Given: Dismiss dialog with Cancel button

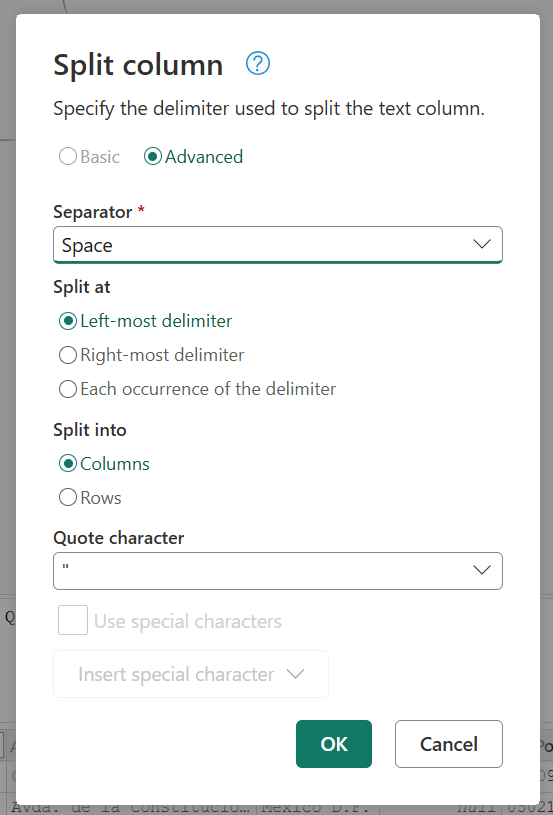Looking at the screenshot, I should click(x=449, y=744).
